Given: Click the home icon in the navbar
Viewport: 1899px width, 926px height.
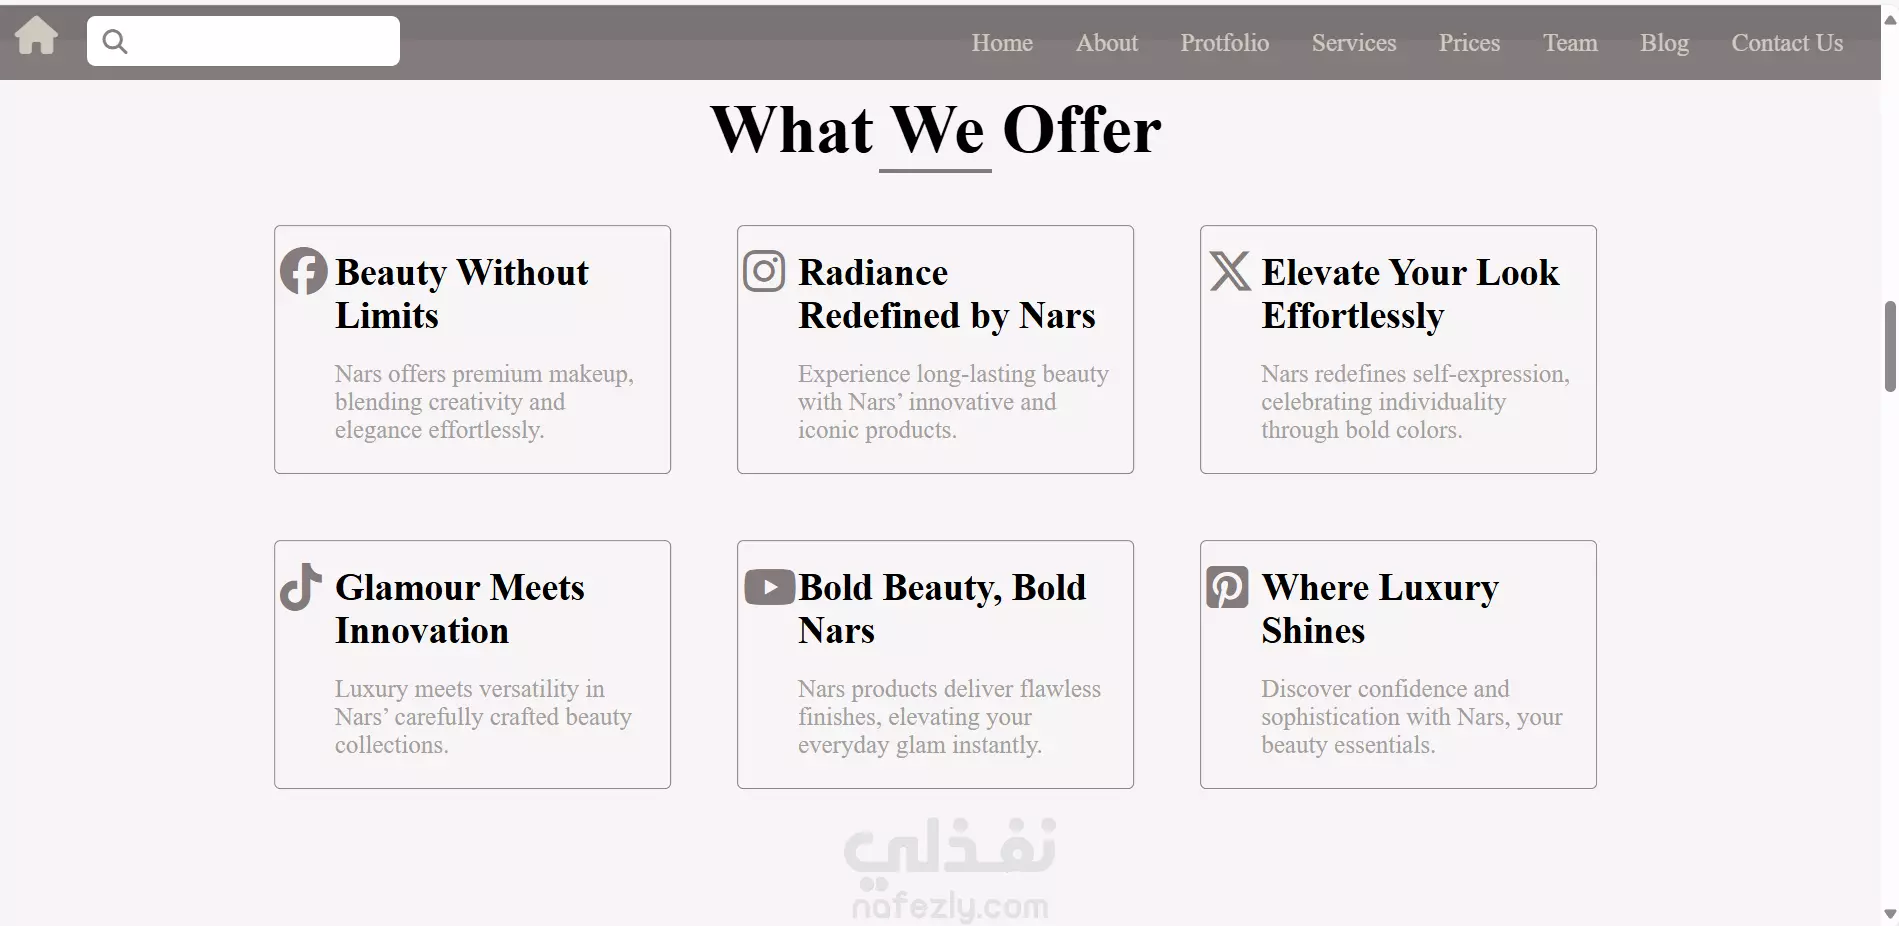Looking at the screenshot, I should 36,36.
